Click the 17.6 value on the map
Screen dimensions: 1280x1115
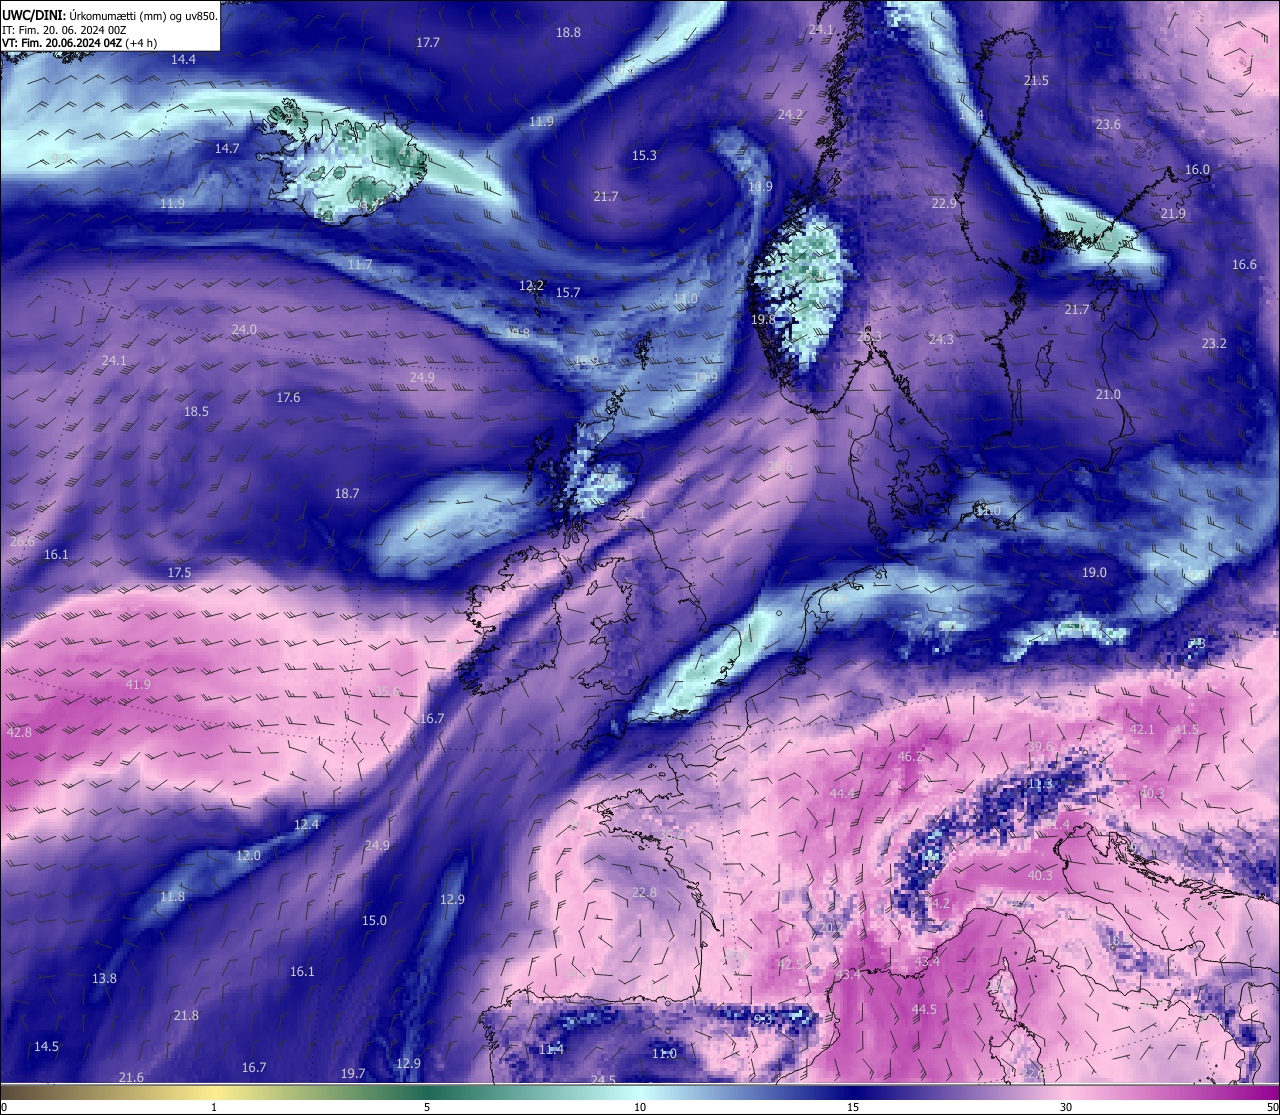(x=288, y=397)
